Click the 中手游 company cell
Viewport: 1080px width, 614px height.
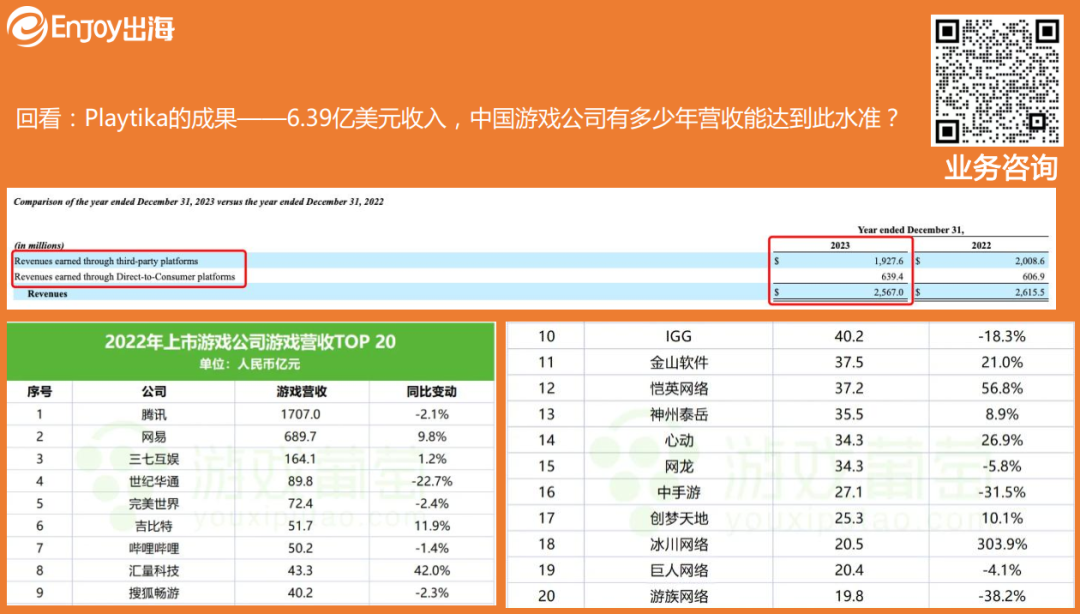(678, 493)
